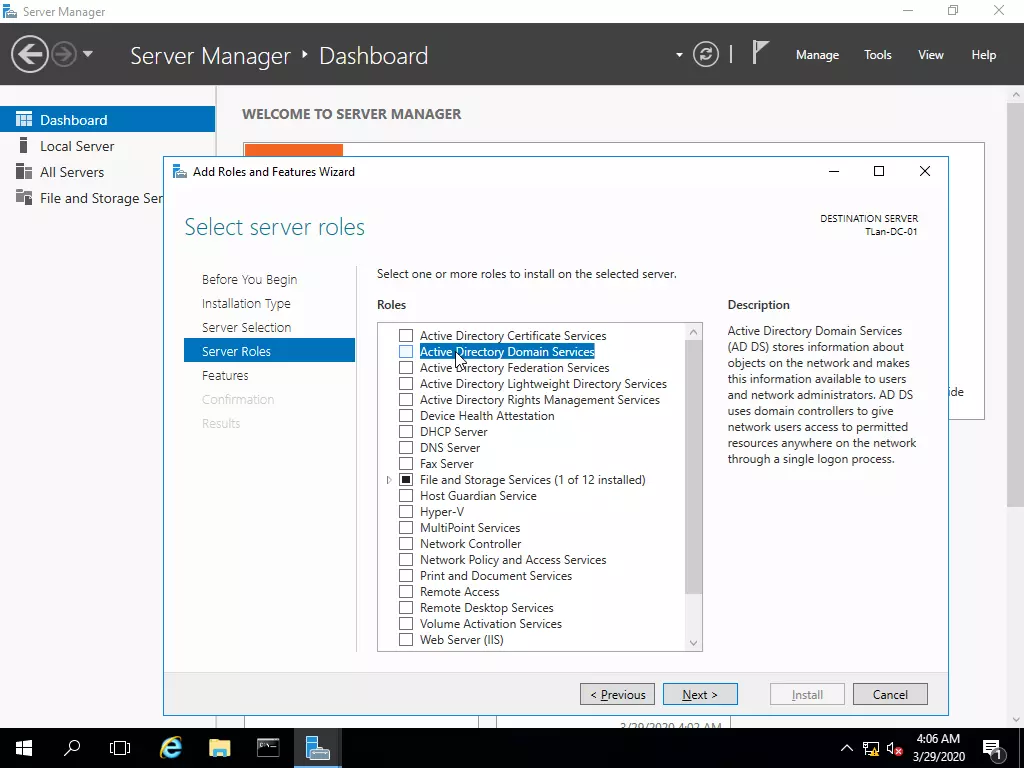Select the Server Roles wizard step

[269, 351]
